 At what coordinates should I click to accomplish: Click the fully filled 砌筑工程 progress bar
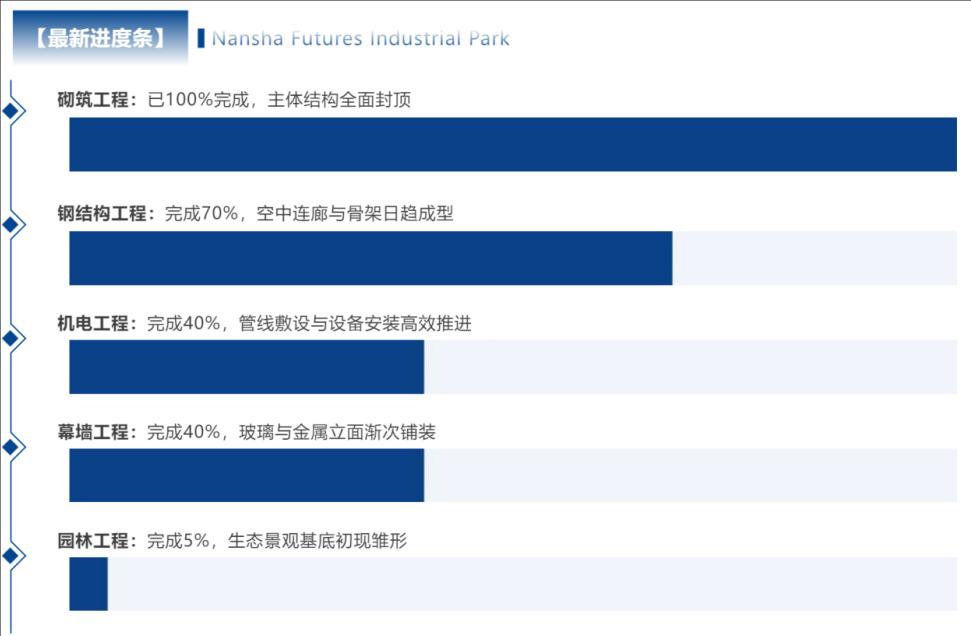[x=512, y=144]
